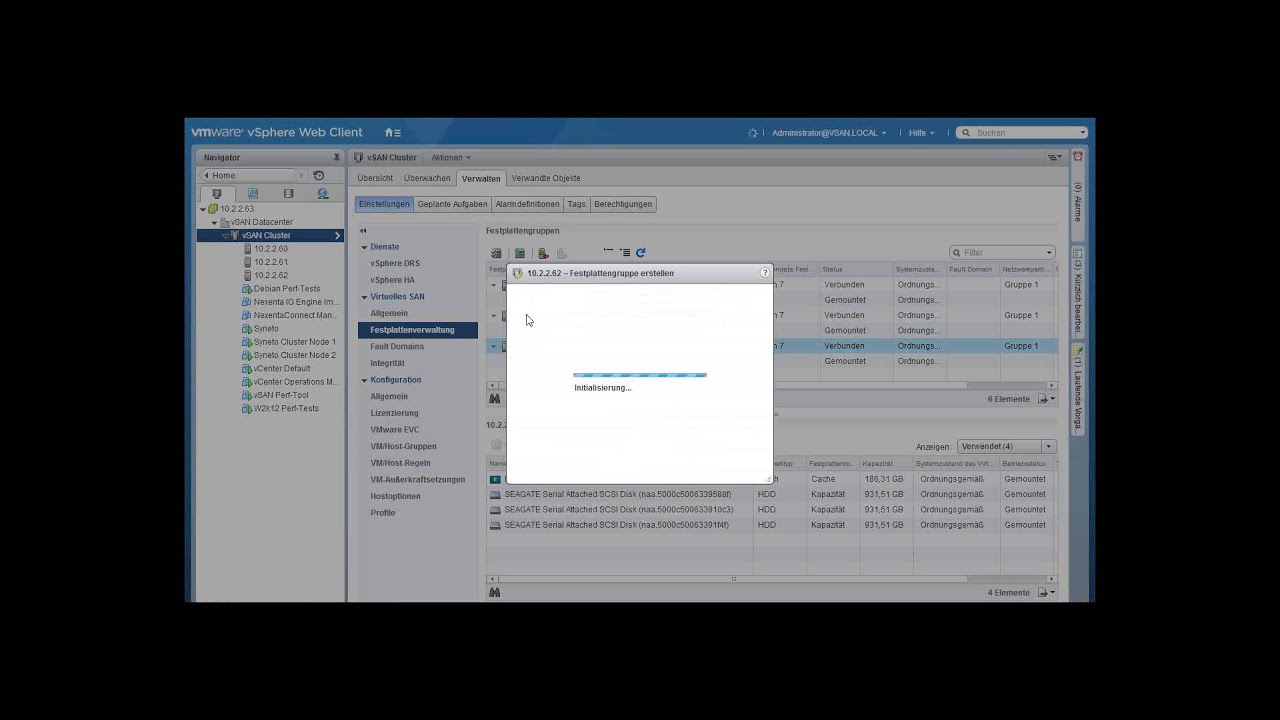1280x720 pixels.
Task: Click the Initialisierung progress bar
Action: (640, 375)
